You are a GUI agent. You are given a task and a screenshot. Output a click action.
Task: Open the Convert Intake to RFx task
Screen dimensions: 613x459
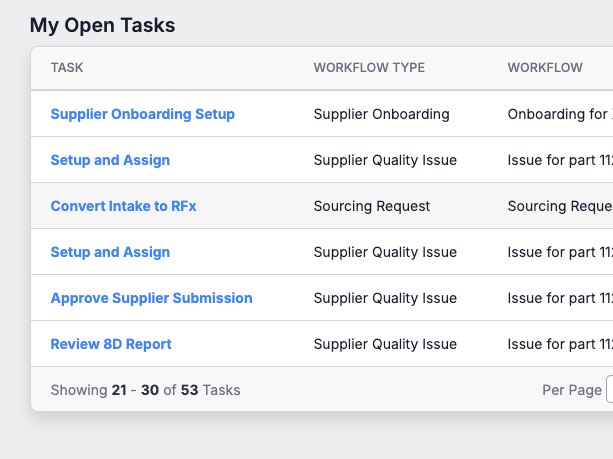[124, 206]
